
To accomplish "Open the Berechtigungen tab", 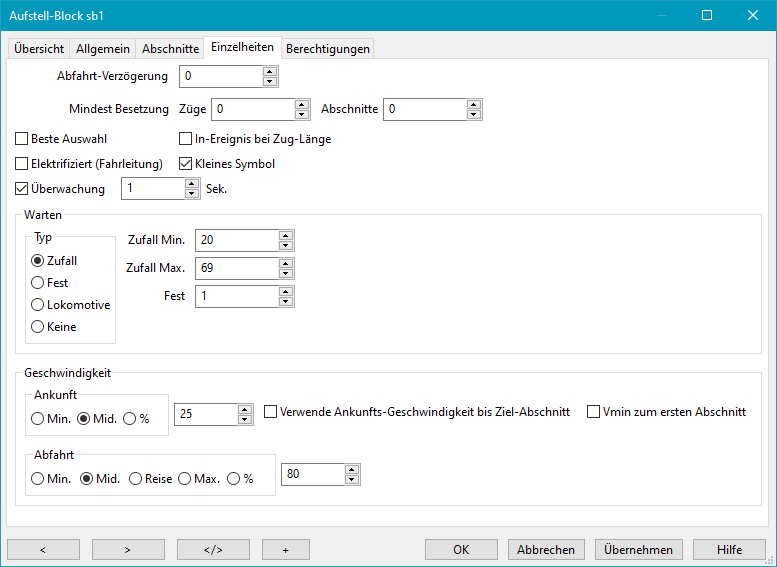I will [328, 48].
